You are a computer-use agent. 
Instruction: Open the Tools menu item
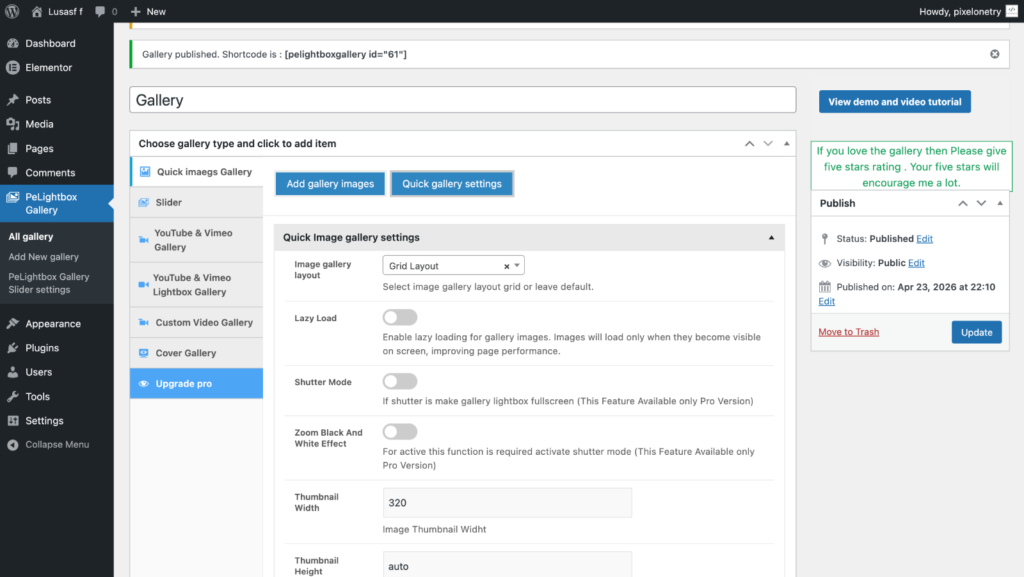37,397
